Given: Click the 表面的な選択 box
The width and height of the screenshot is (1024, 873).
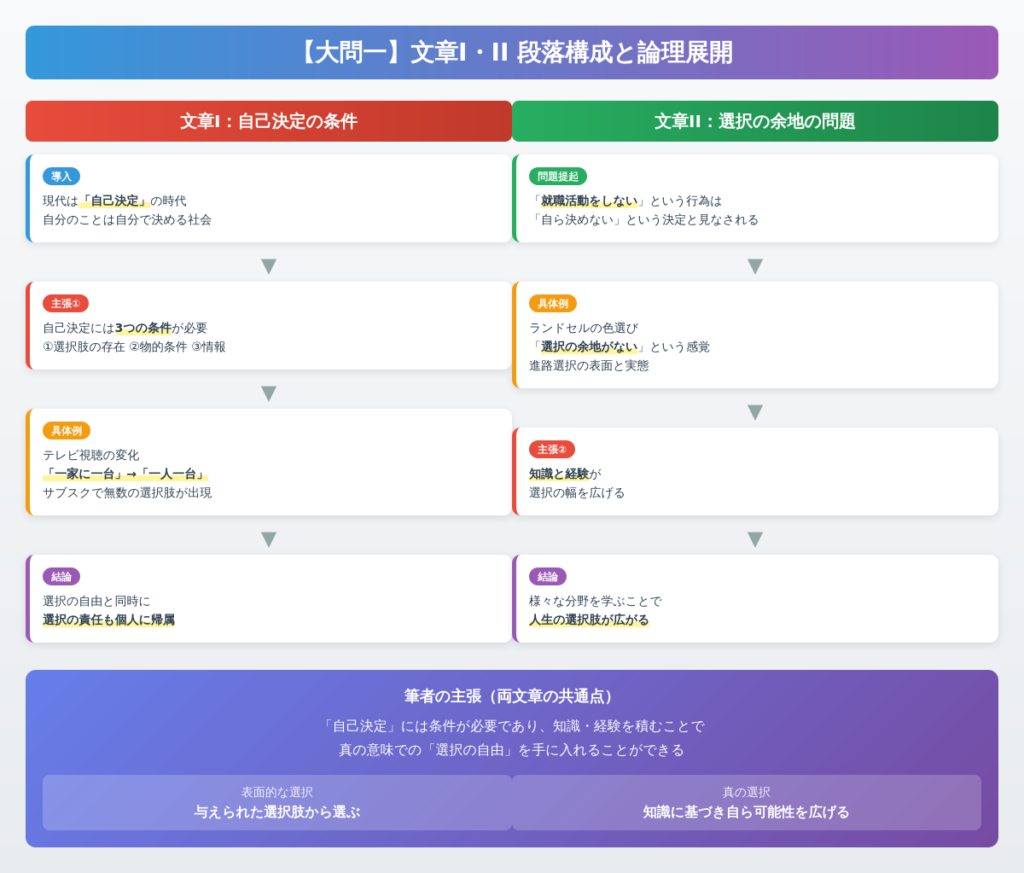Looking at the screenshot, I should [x=277, y=802].
